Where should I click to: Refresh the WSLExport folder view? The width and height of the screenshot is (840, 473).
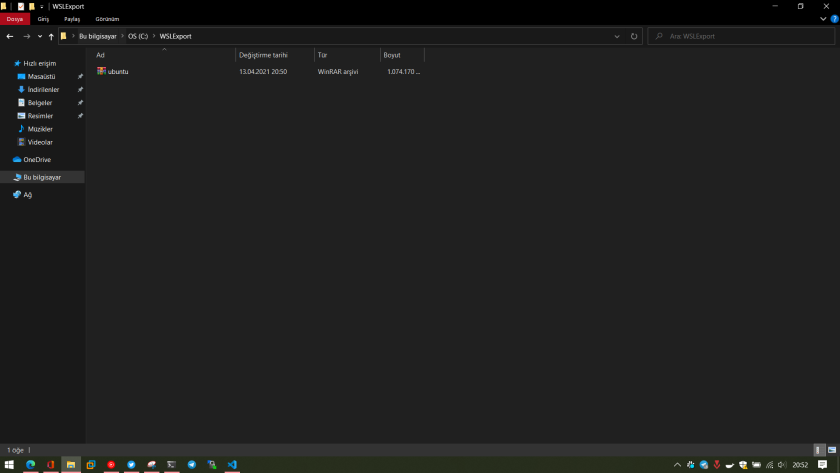634,36
